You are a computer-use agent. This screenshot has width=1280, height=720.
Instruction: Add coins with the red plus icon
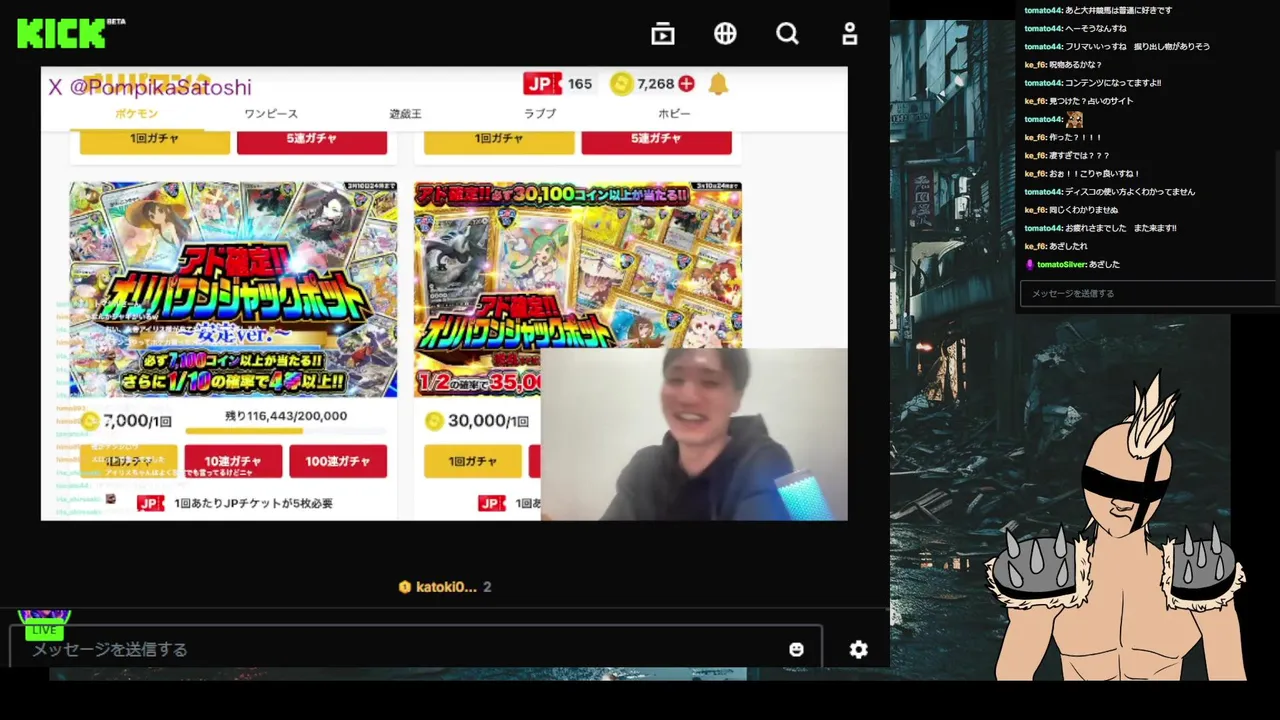click(x=686, y=84)
